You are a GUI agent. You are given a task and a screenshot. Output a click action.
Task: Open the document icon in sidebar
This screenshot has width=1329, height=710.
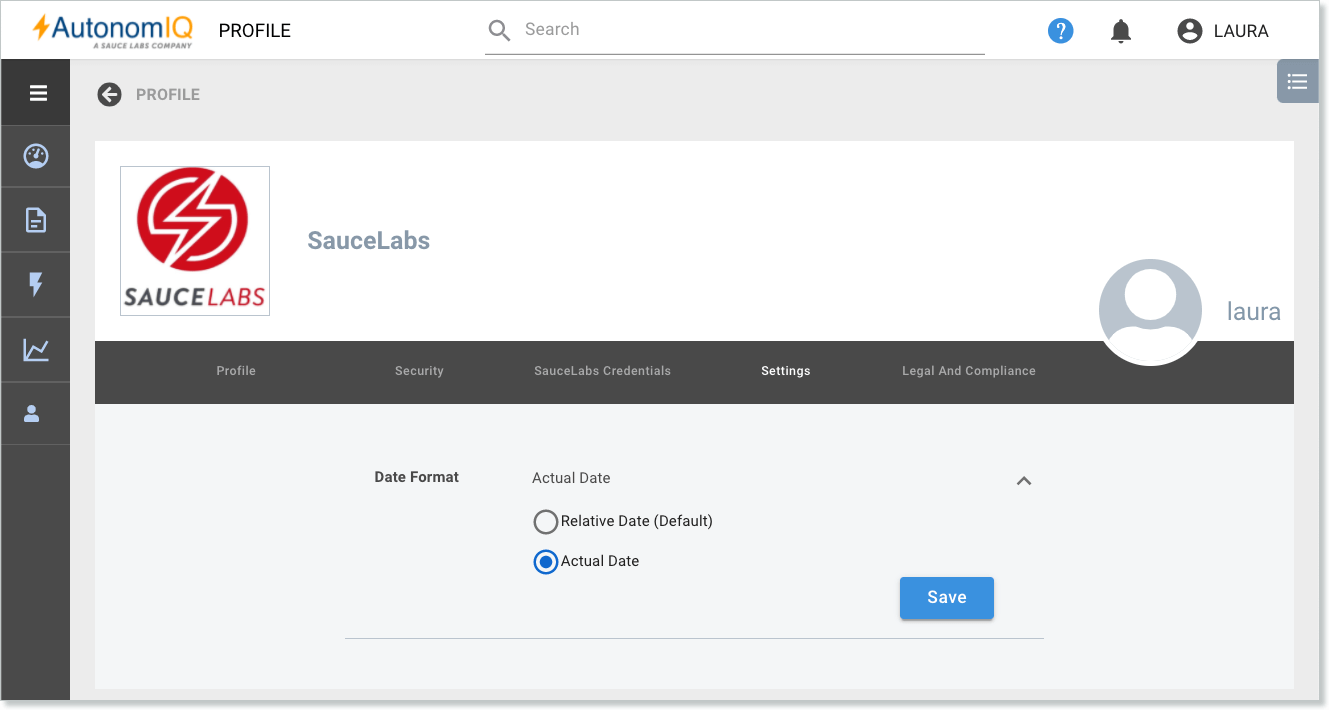pos(36,220)
